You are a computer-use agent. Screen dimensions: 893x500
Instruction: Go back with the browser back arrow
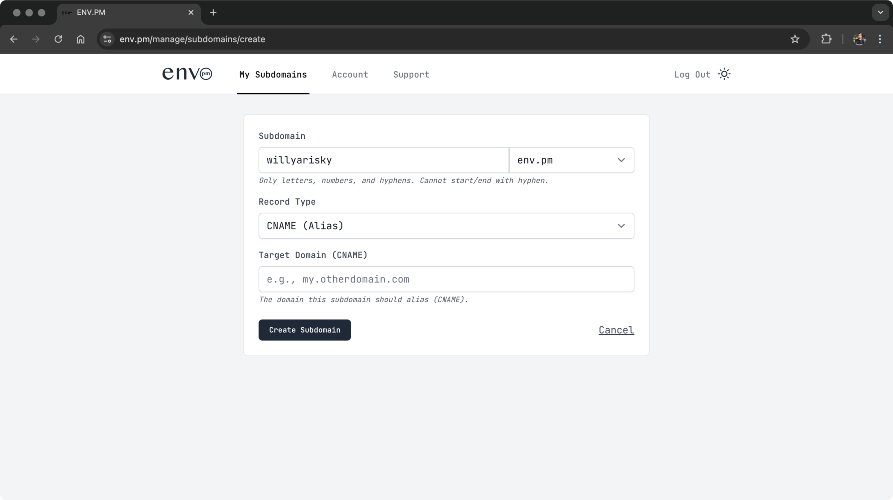pyautogui.click(x=14, y=39)
